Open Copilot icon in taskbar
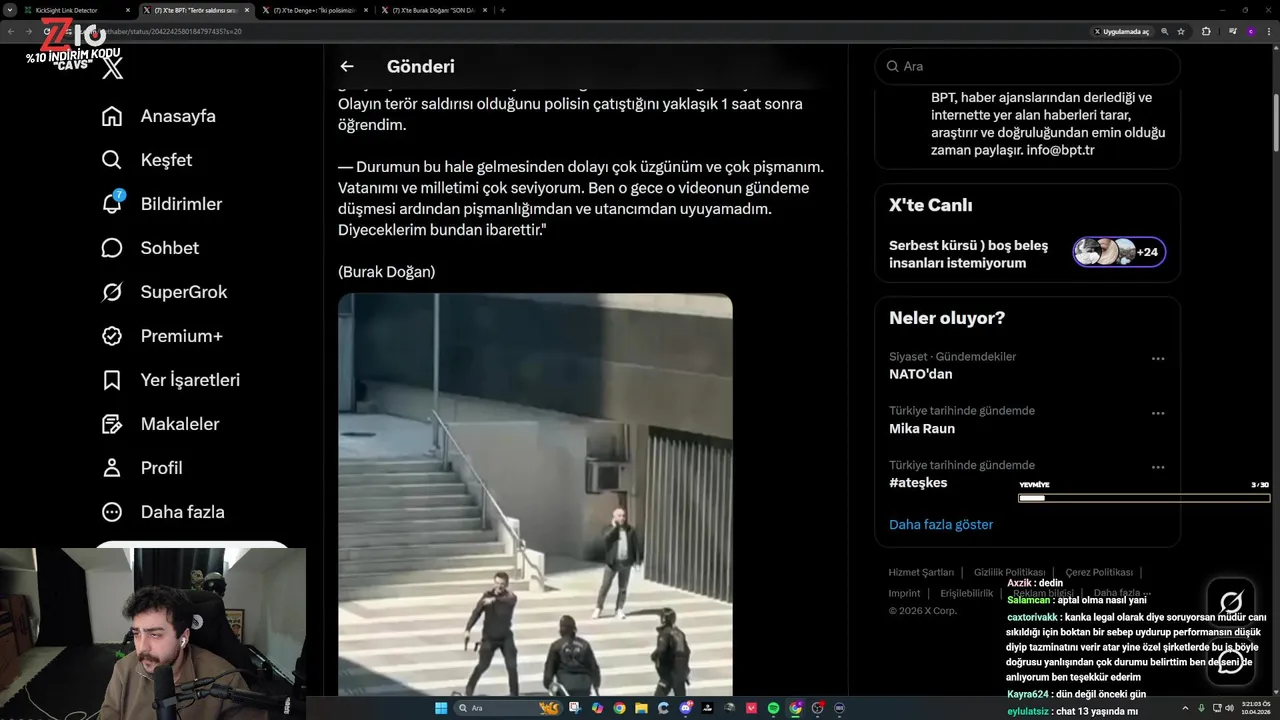The image size is (1280, 720). coord(597,708)
